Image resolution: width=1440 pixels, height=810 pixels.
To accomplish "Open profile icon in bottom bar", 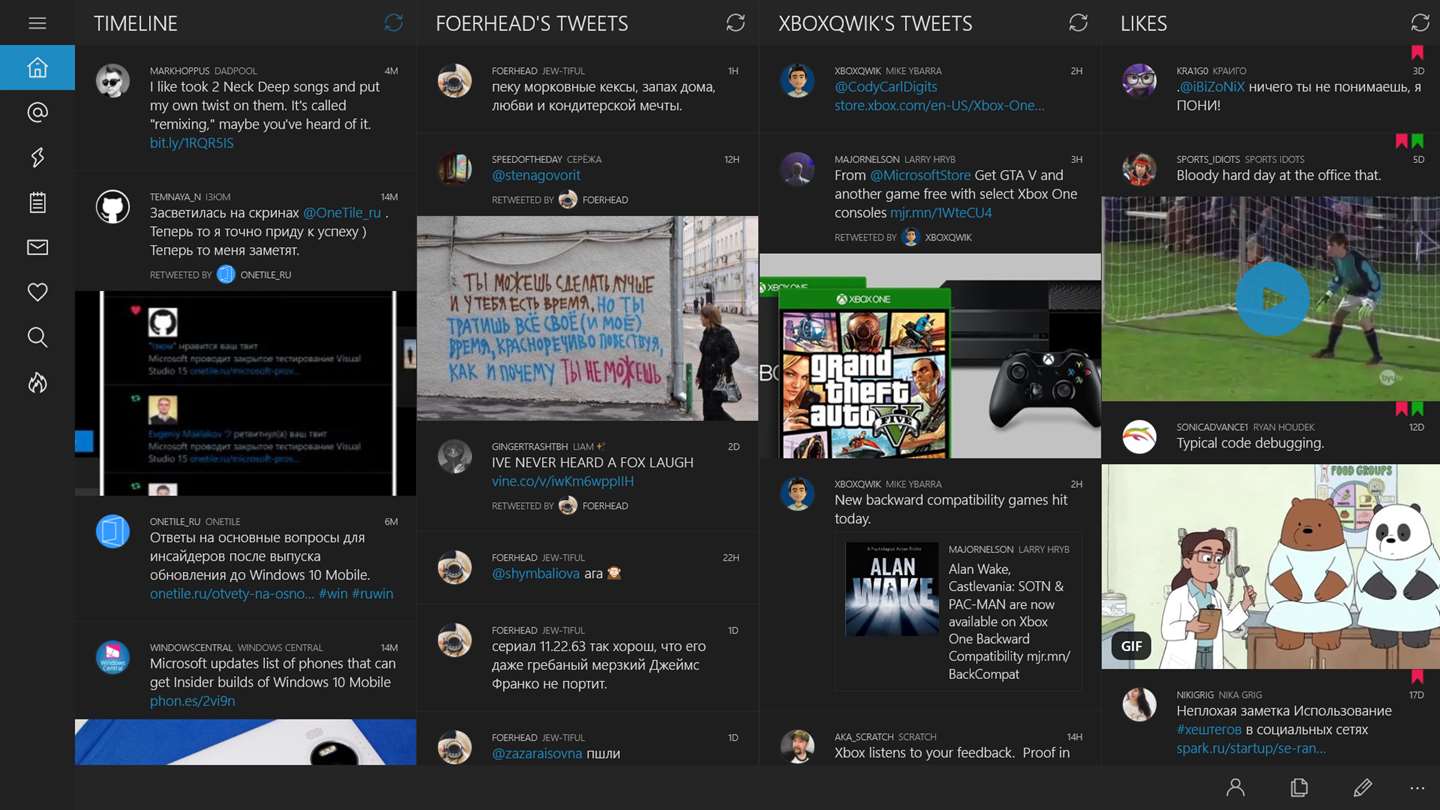I will [x=1235, y=788].
